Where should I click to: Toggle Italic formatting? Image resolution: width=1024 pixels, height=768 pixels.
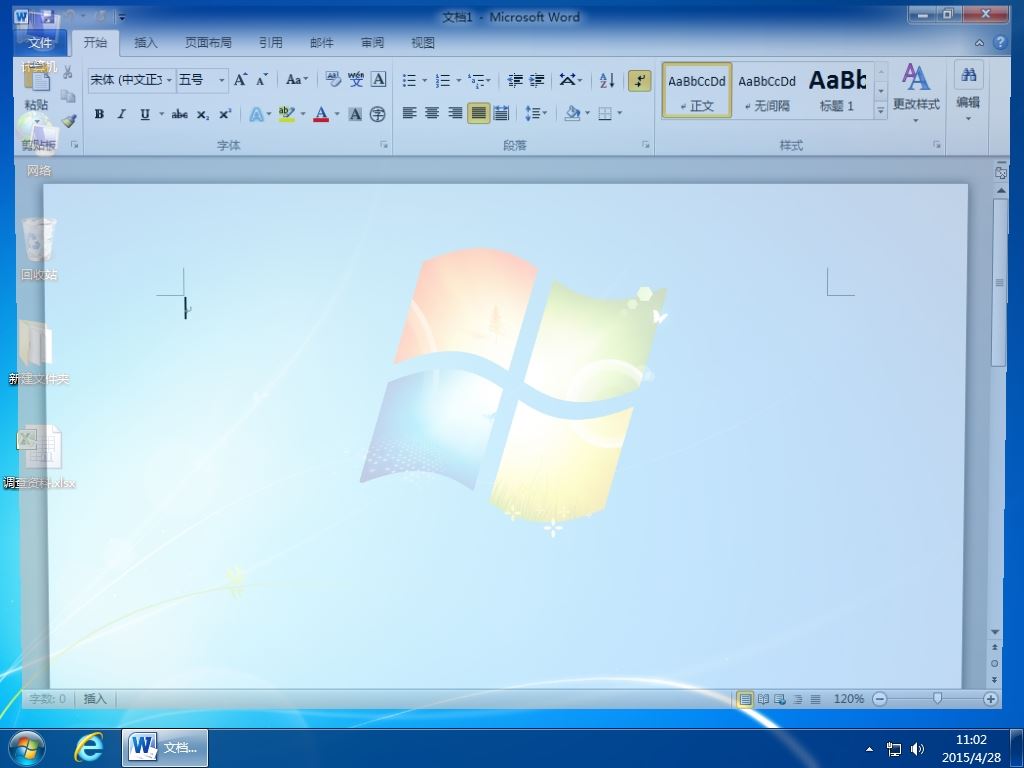(121, 114)
